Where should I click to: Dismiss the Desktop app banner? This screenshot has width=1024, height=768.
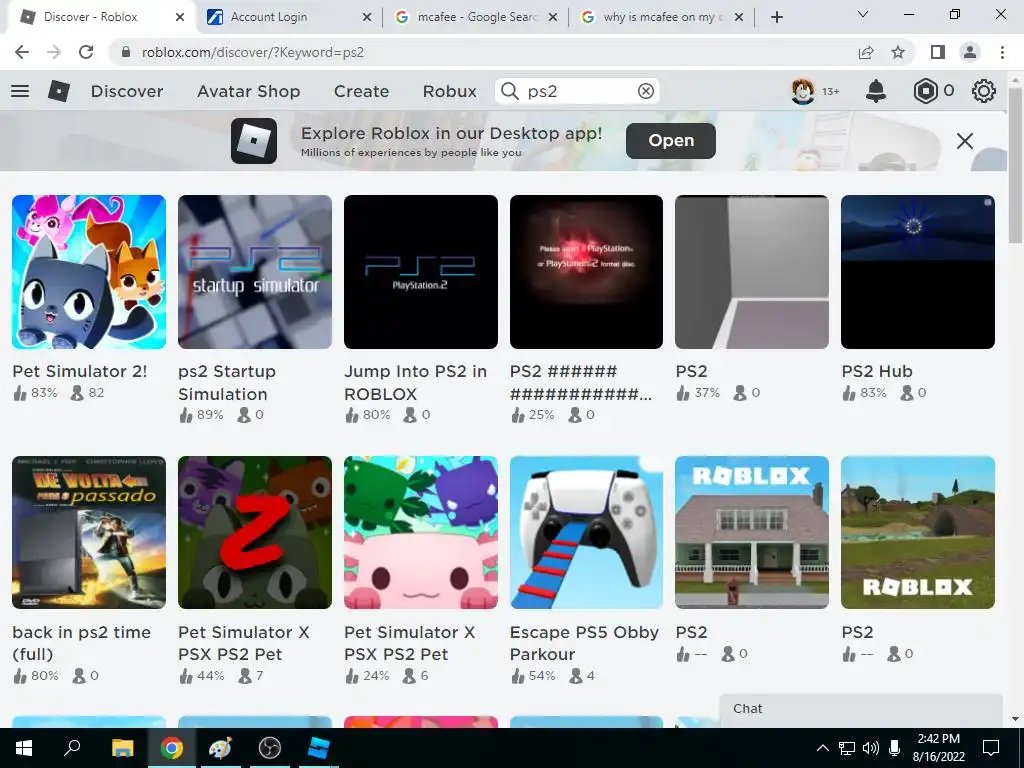(965, 141)
